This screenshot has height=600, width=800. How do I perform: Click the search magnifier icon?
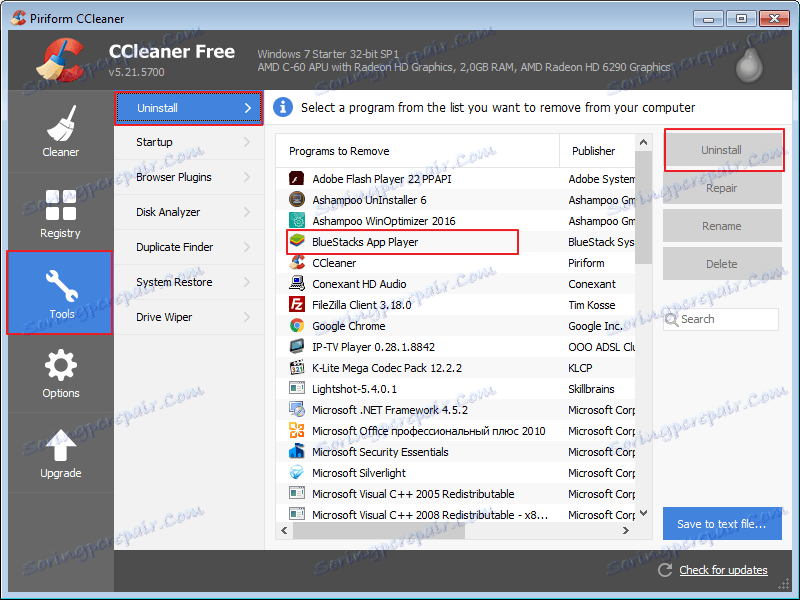coord(671,320)
